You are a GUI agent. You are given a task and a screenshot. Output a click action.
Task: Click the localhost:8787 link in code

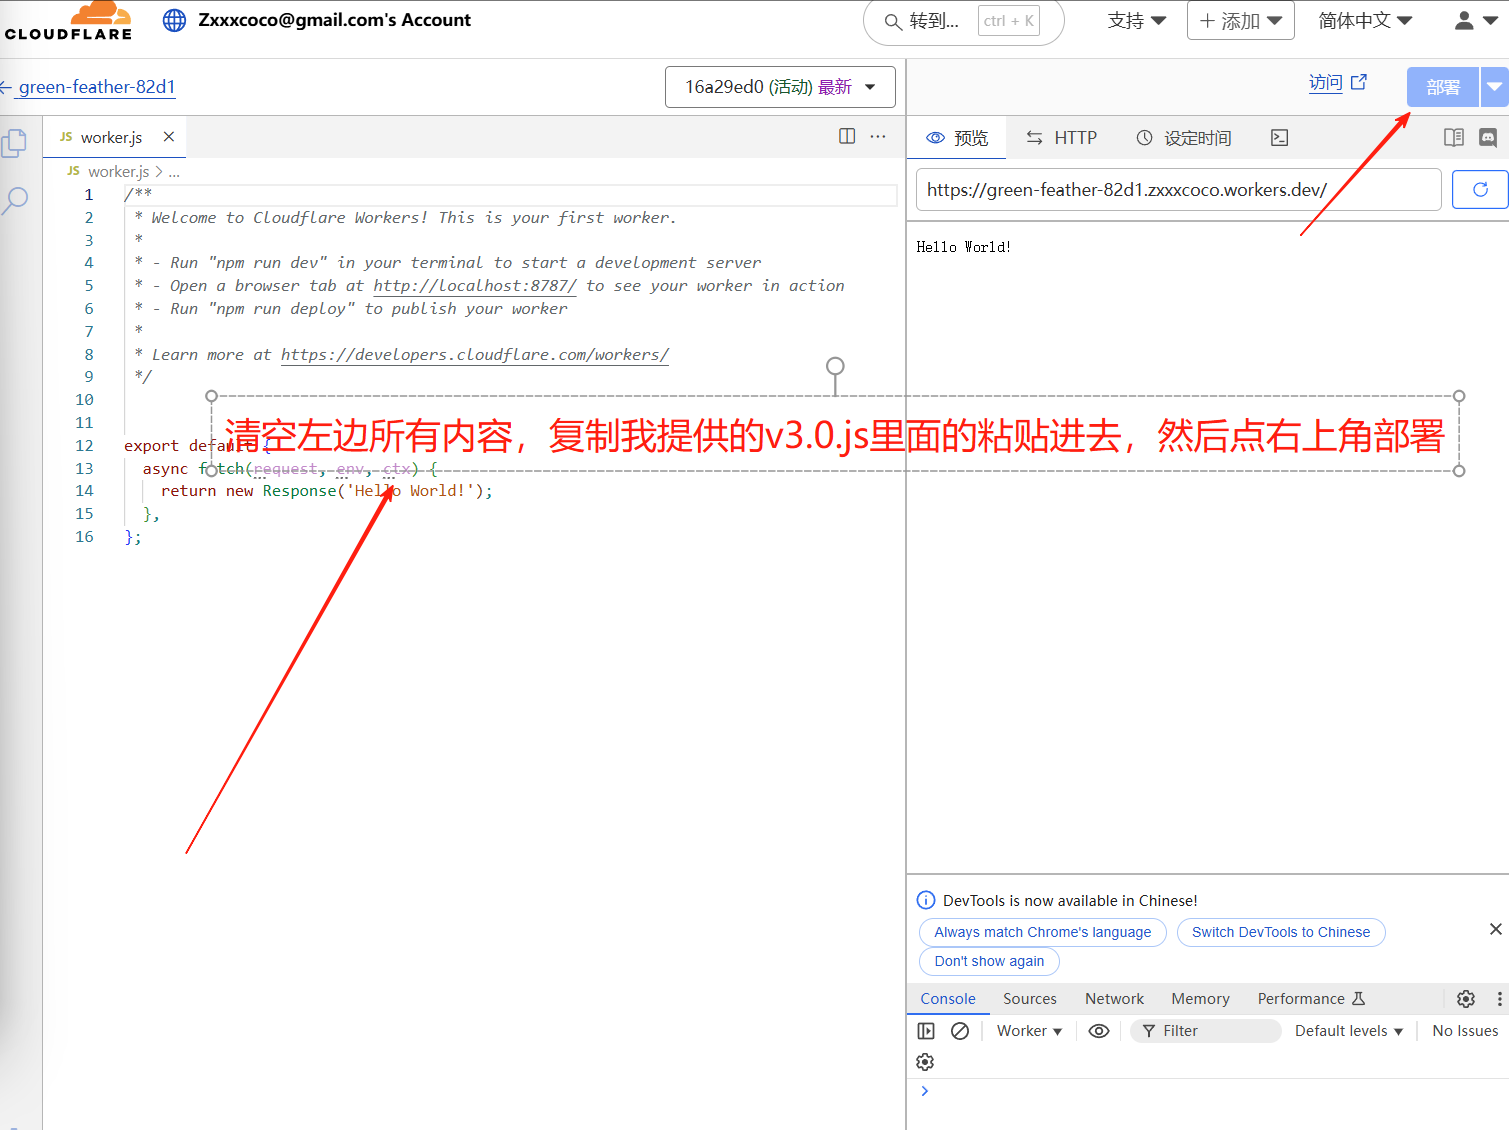point(475,286)
